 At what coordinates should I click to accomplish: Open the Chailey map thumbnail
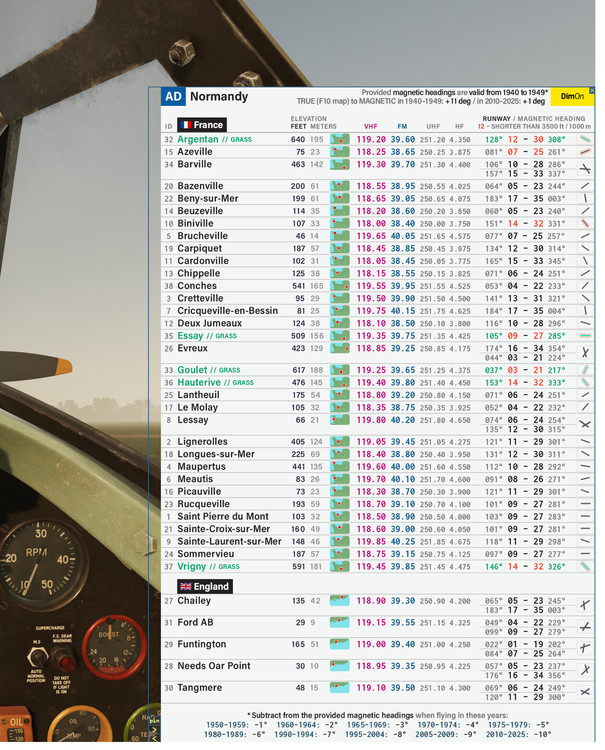340,601
